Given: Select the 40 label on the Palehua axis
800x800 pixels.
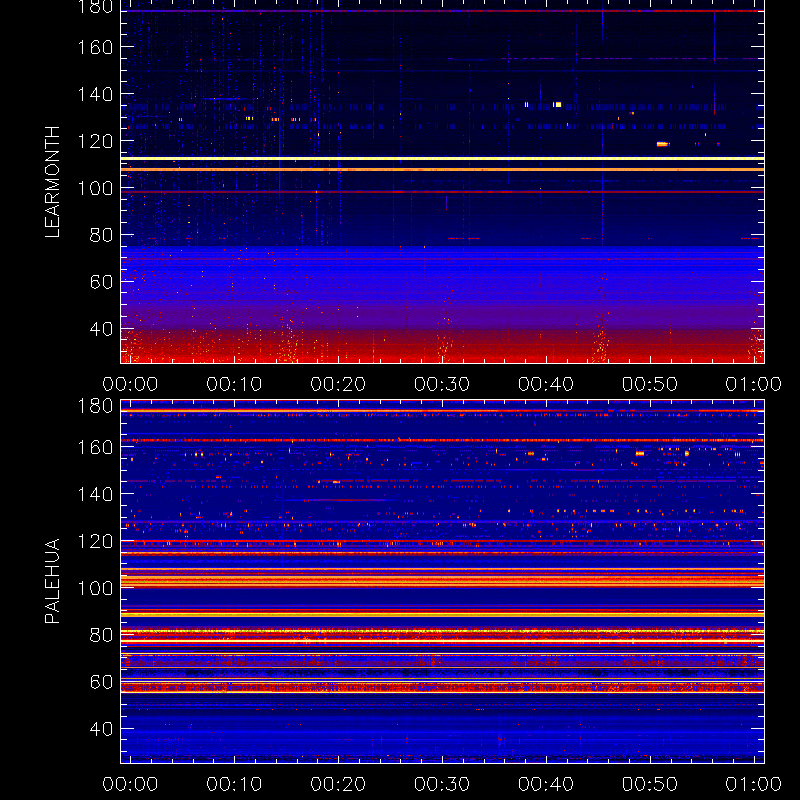Looking at the screenshot, I should 101,729.
